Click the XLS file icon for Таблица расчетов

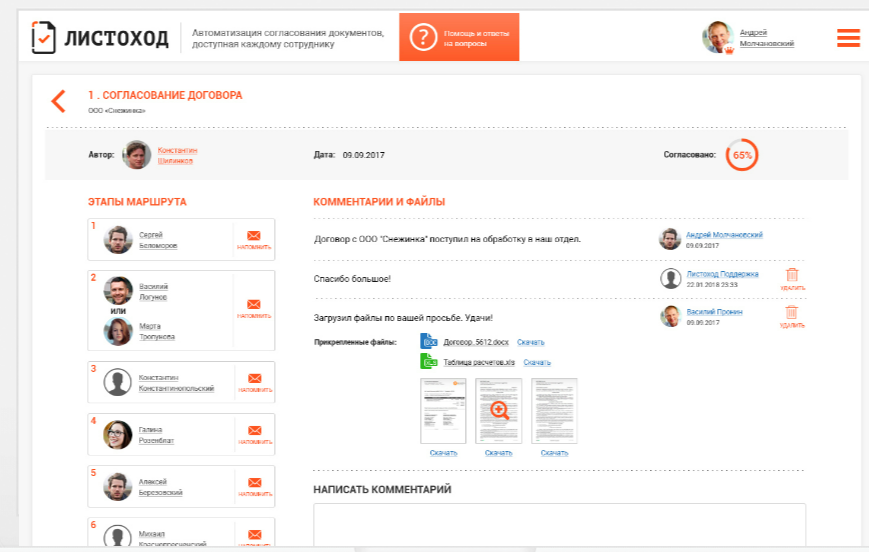pos(429,361)
